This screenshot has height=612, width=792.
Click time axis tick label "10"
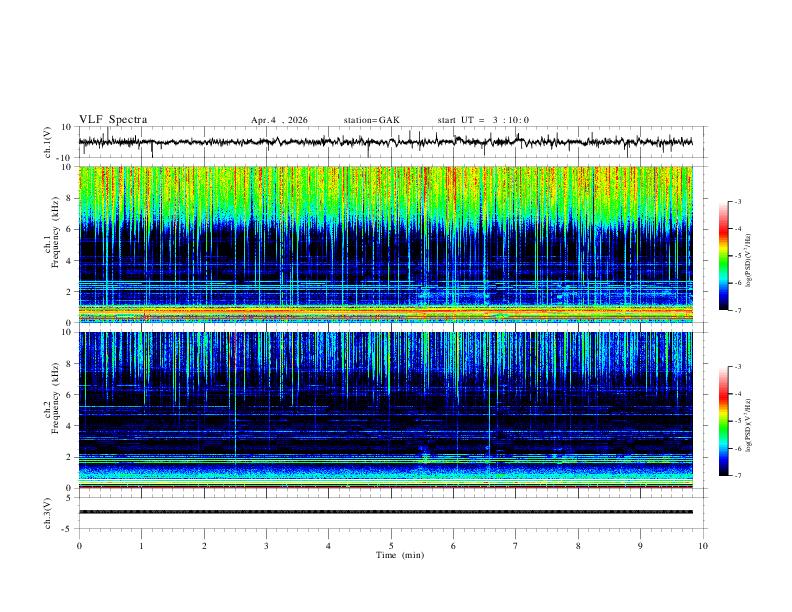[x=703, y=546]
